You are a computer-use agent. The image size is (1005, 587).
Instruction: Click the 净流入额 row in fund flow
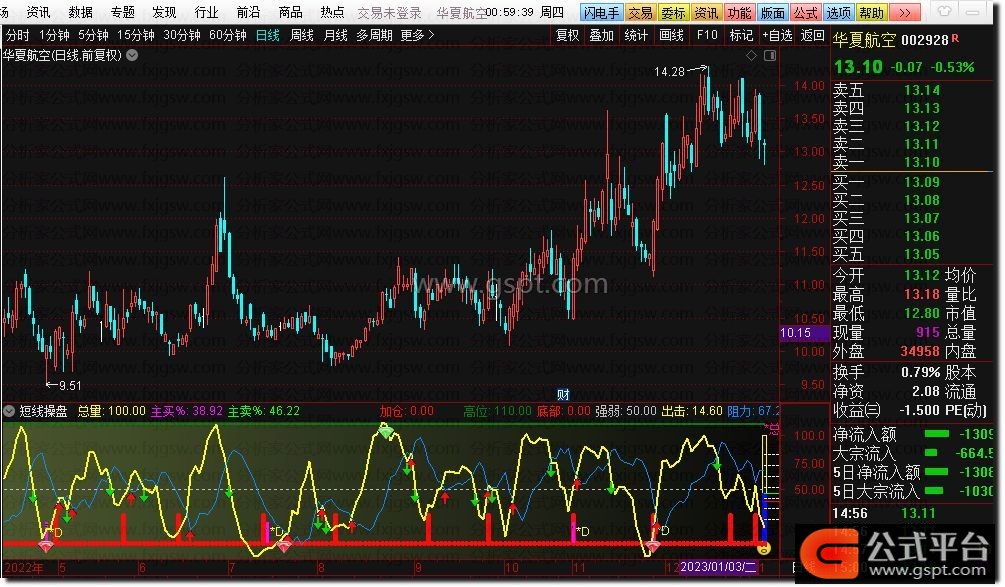click(x=913, y=434)
